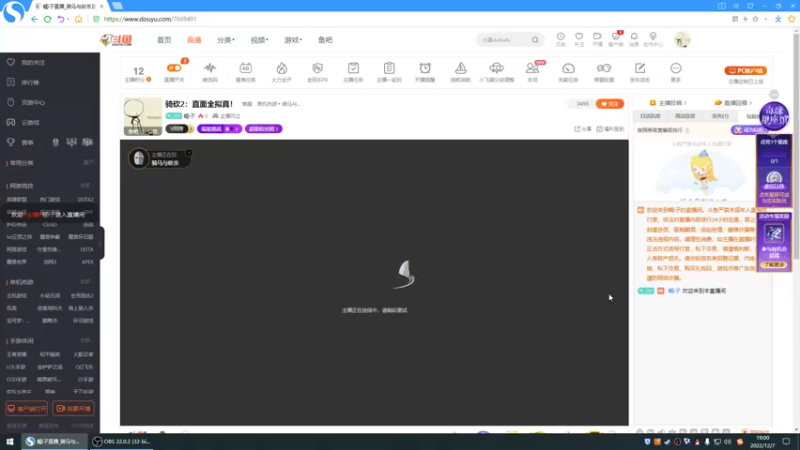
Task: Click the 客户端打开 button in sidebar
Action: click(x=27, y=409)
